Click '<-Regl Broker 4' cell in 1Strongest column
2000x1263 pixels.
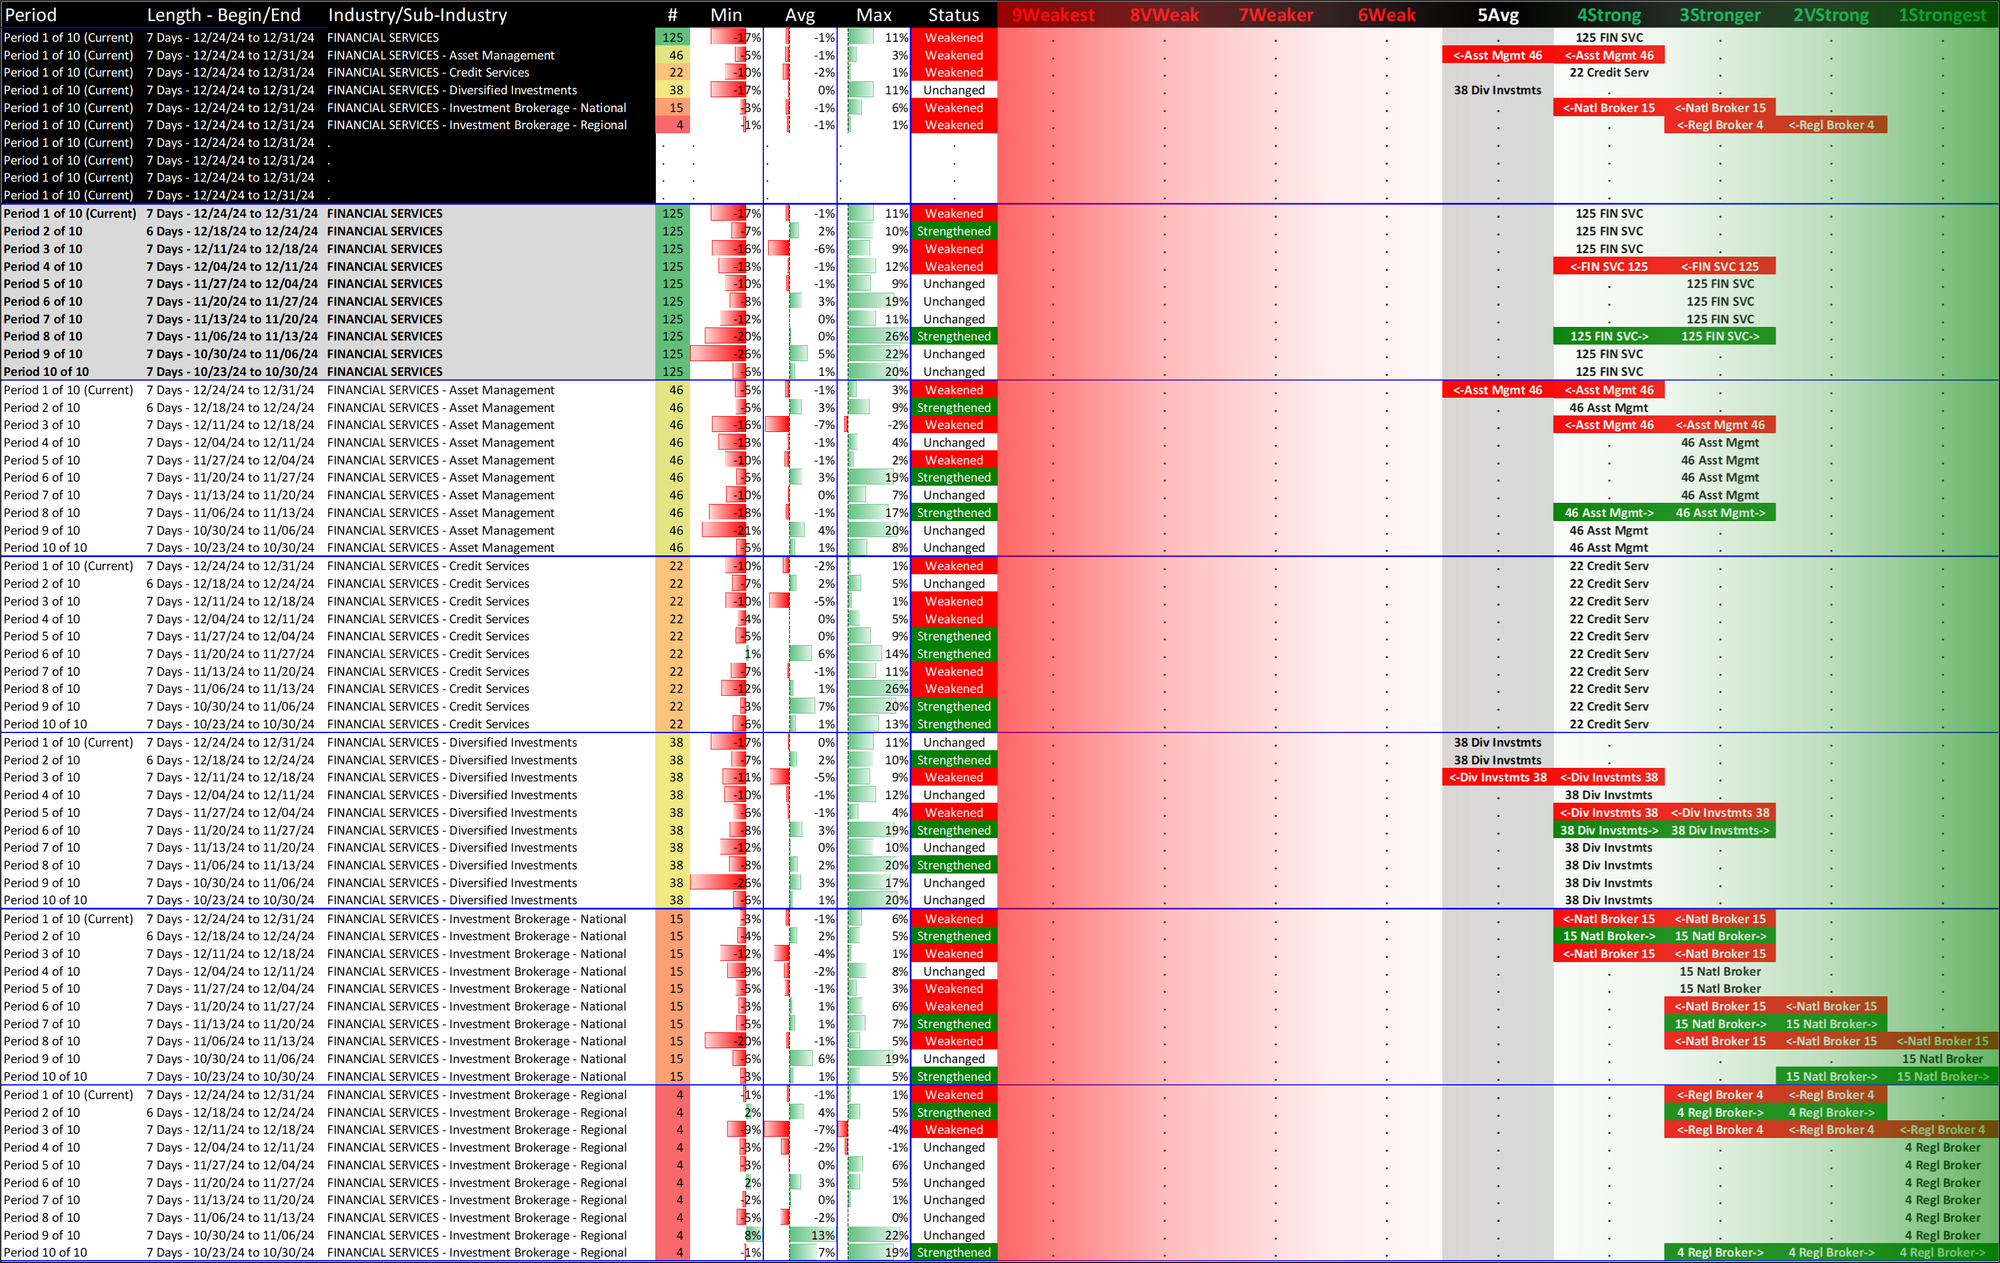coord(1942,1130)
